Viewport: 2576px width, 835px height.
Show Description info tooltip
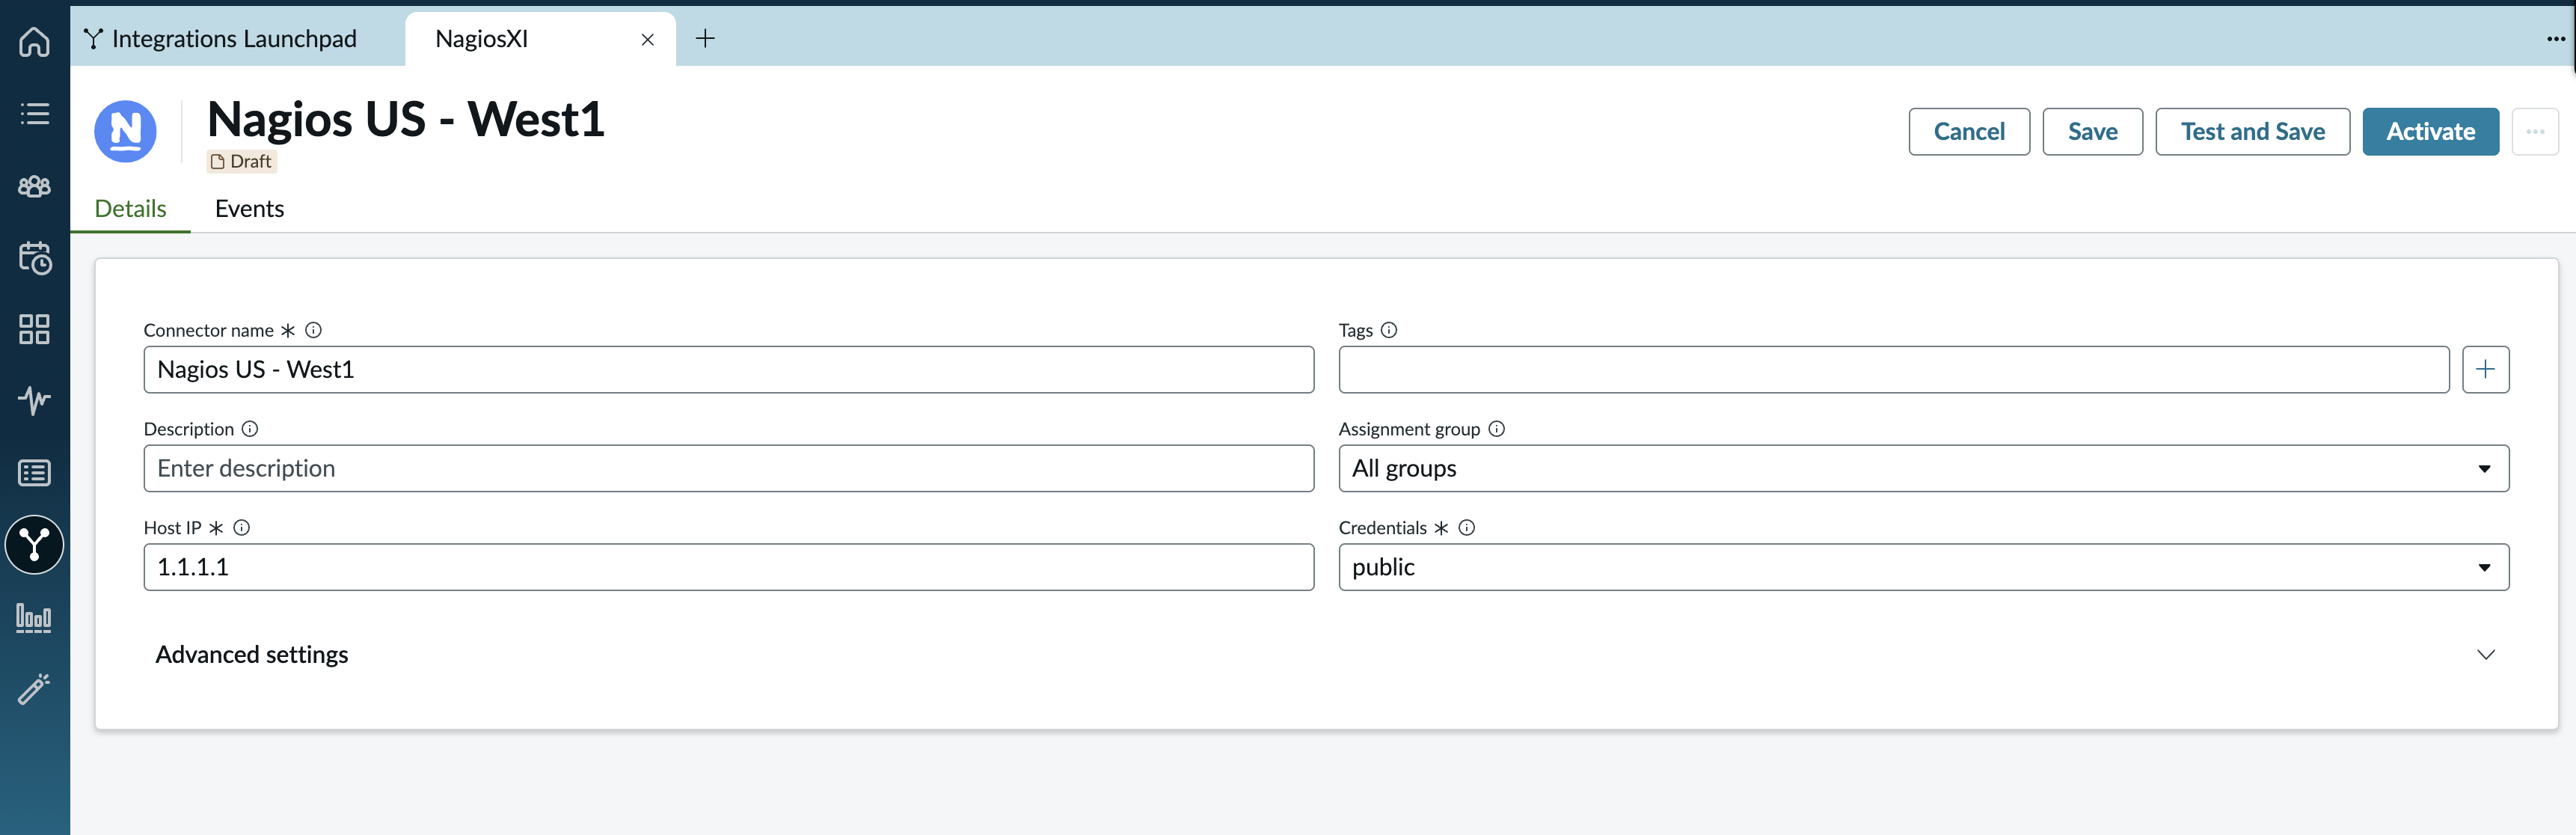tap(250, 429)
